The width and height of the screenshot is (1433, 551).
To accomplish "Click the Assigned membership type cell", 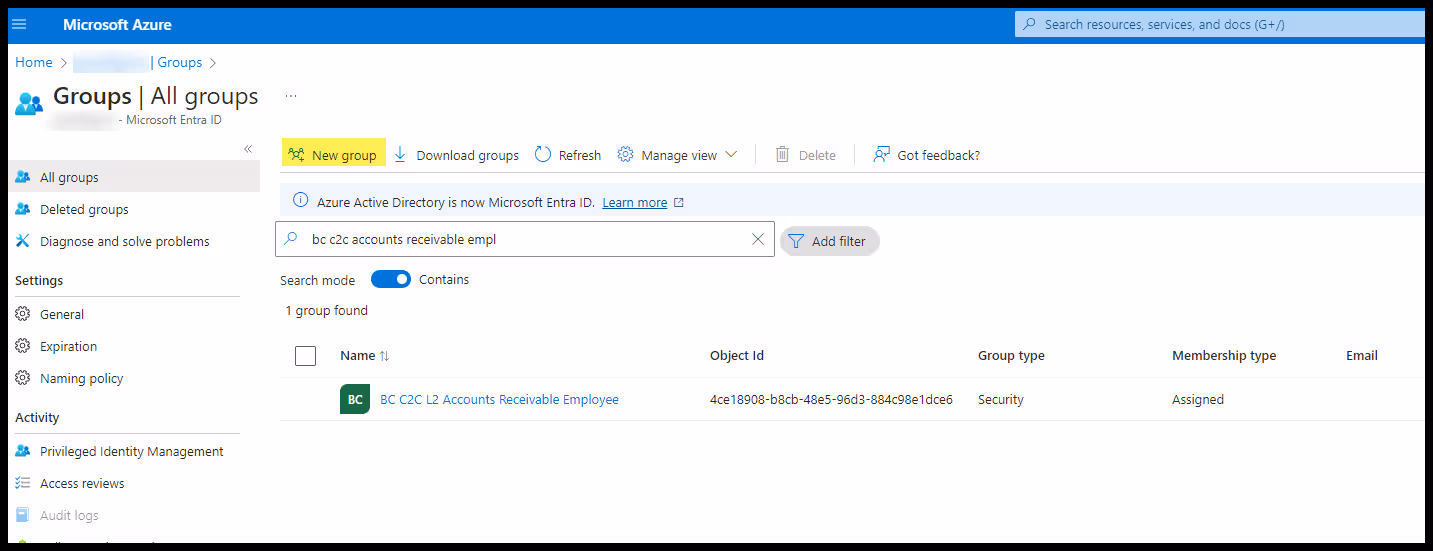I will point(1198,399).
